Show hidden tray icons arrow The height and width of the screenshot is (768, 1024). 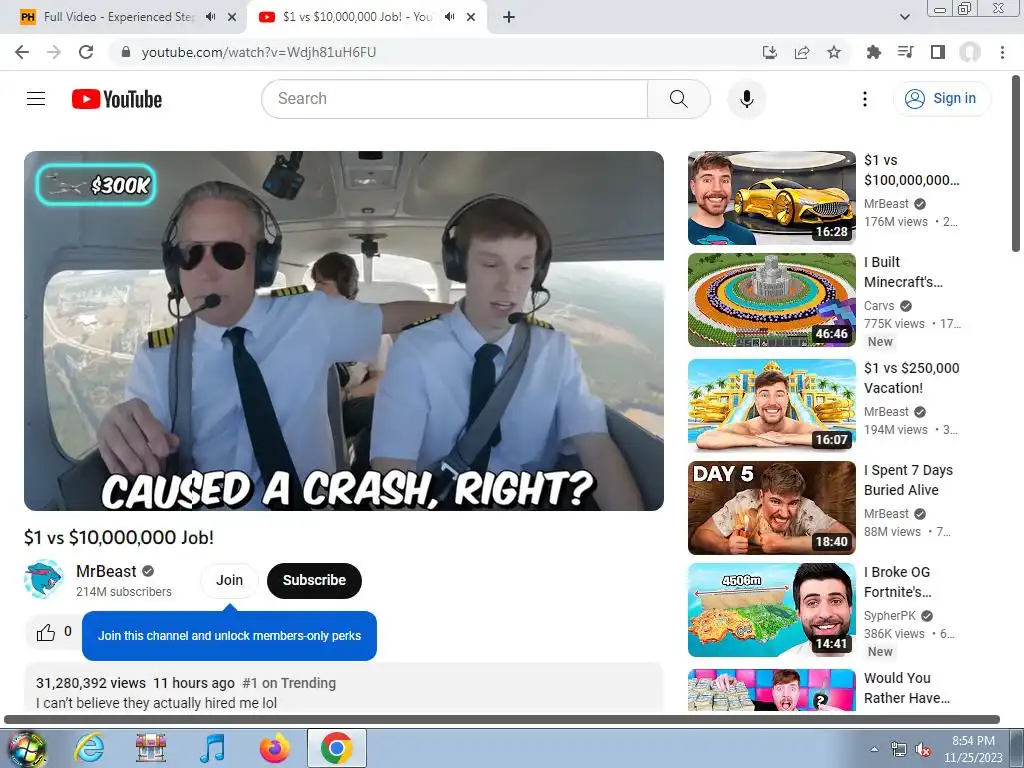(874, 749)
